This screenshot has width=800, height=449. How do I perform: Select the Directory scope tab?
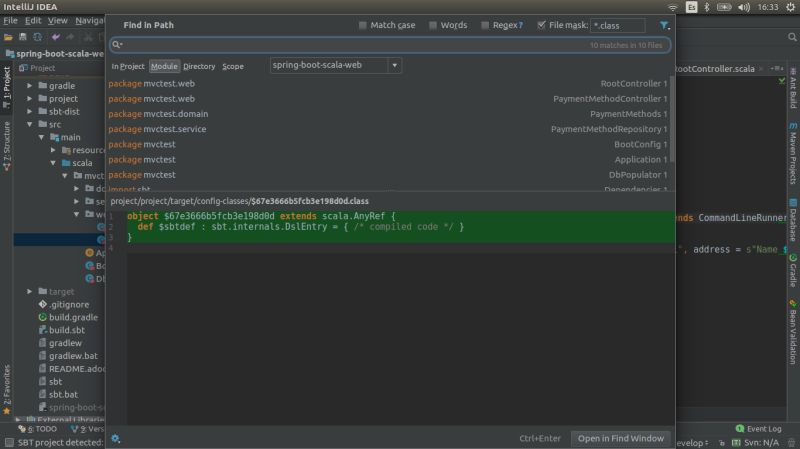pos(199,66)
